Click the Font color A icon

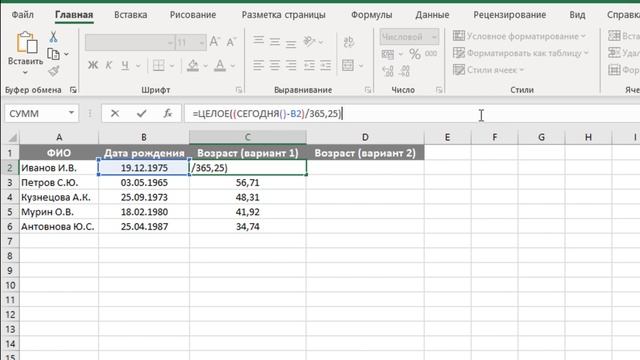[x=220, y=65]
